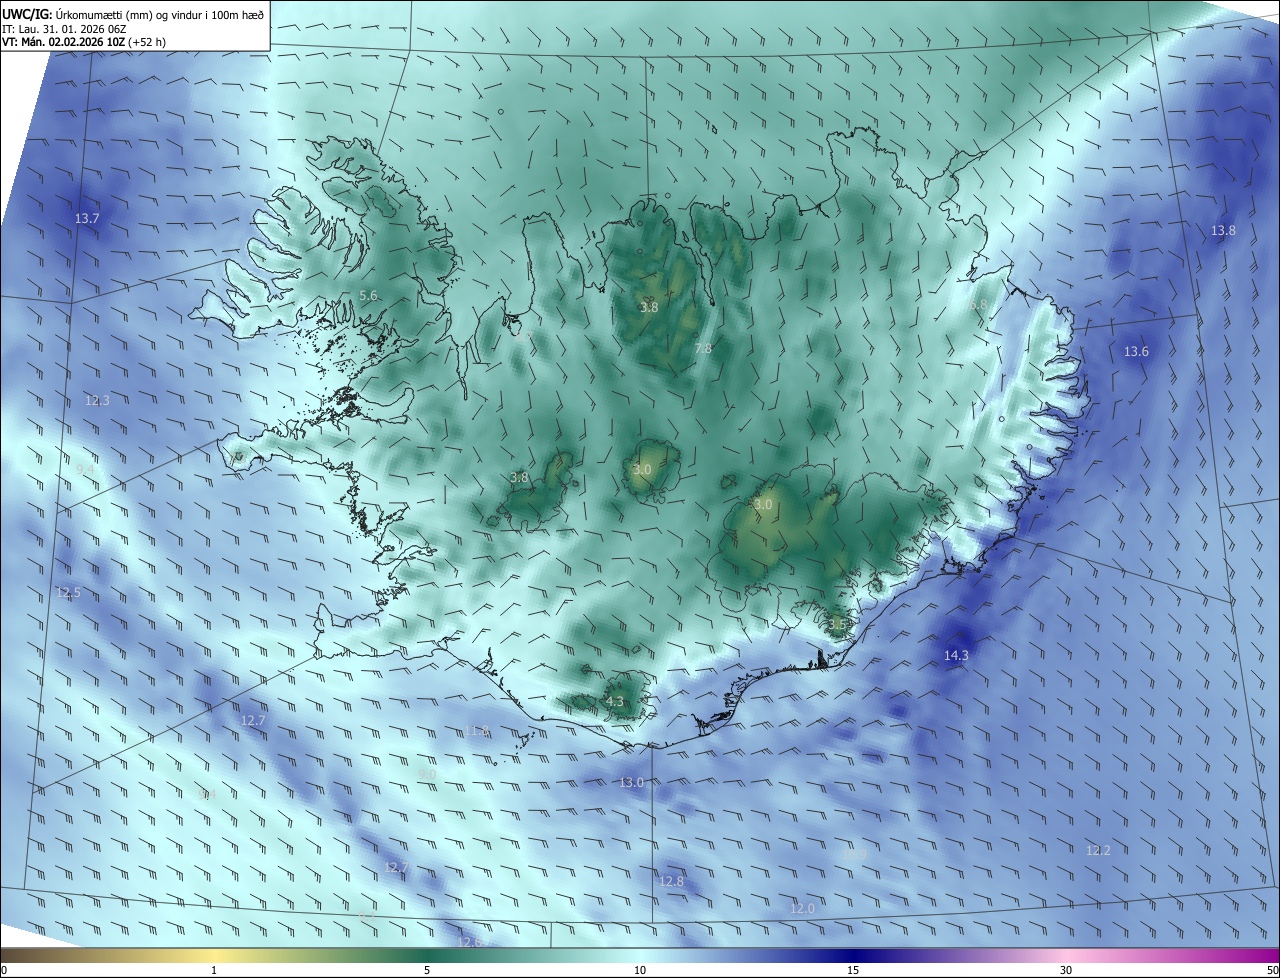Click the 12.5 value label on the map
Screen dimensions: 1280x978
[x=68, y=592]
